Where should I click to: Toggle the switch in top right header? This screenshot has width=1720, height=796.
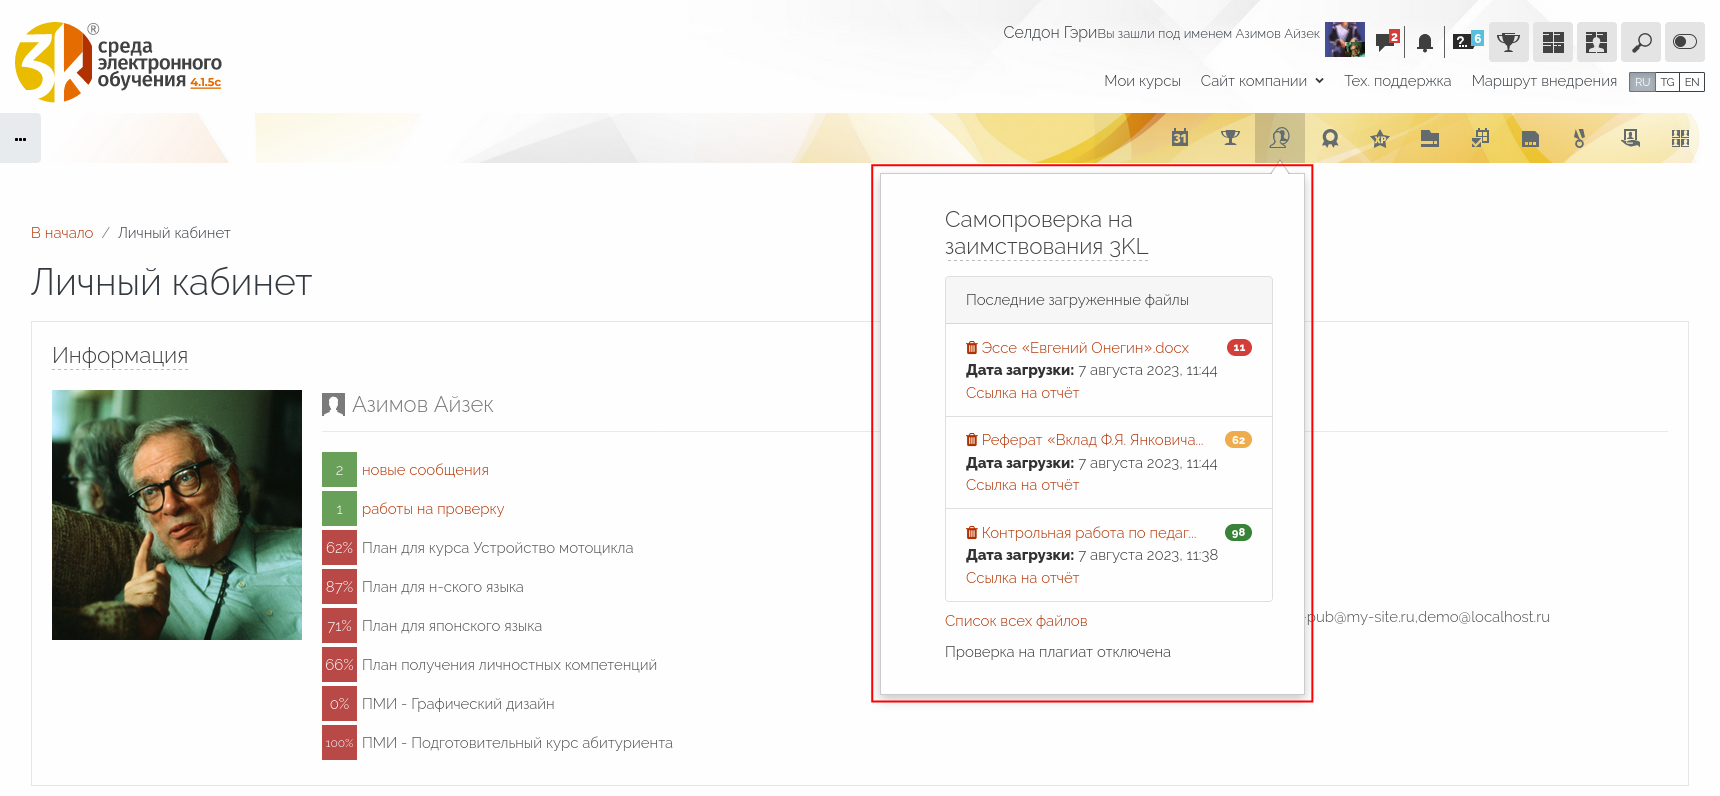1685,42
